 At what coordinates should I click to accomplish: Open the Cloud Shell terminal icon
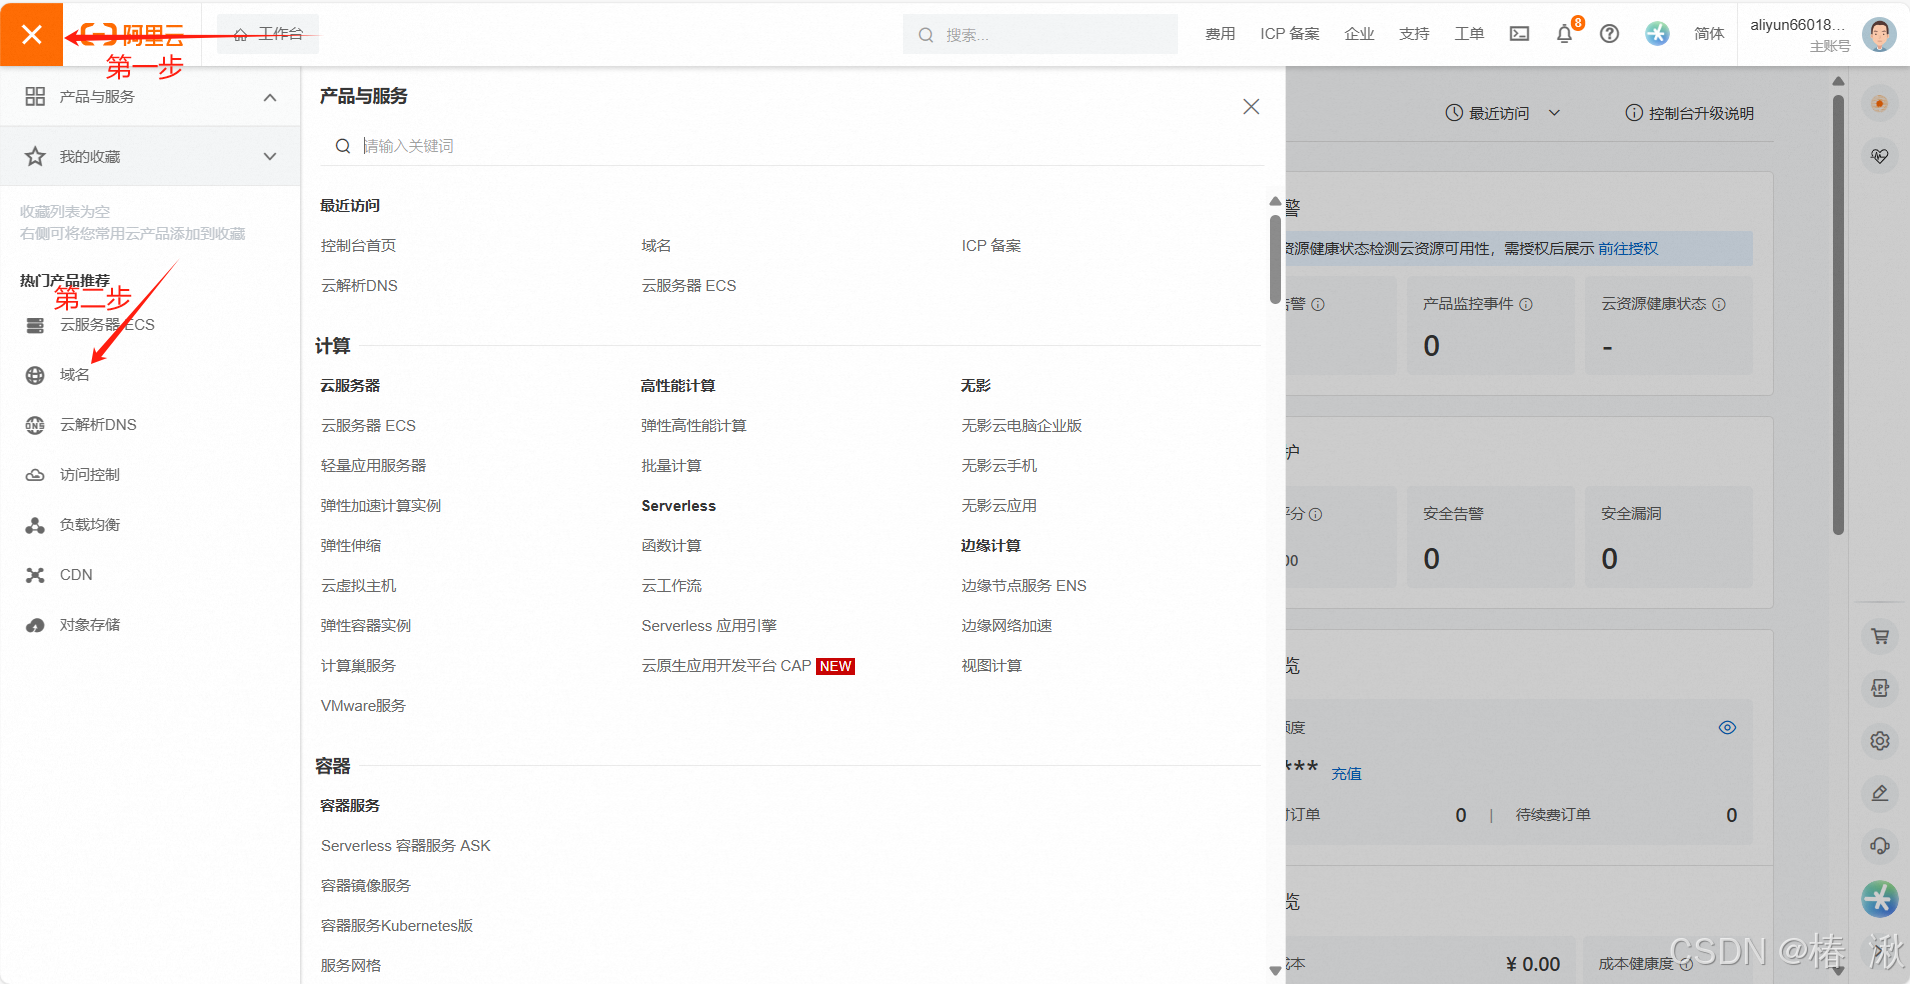[x=1519, y=34]
